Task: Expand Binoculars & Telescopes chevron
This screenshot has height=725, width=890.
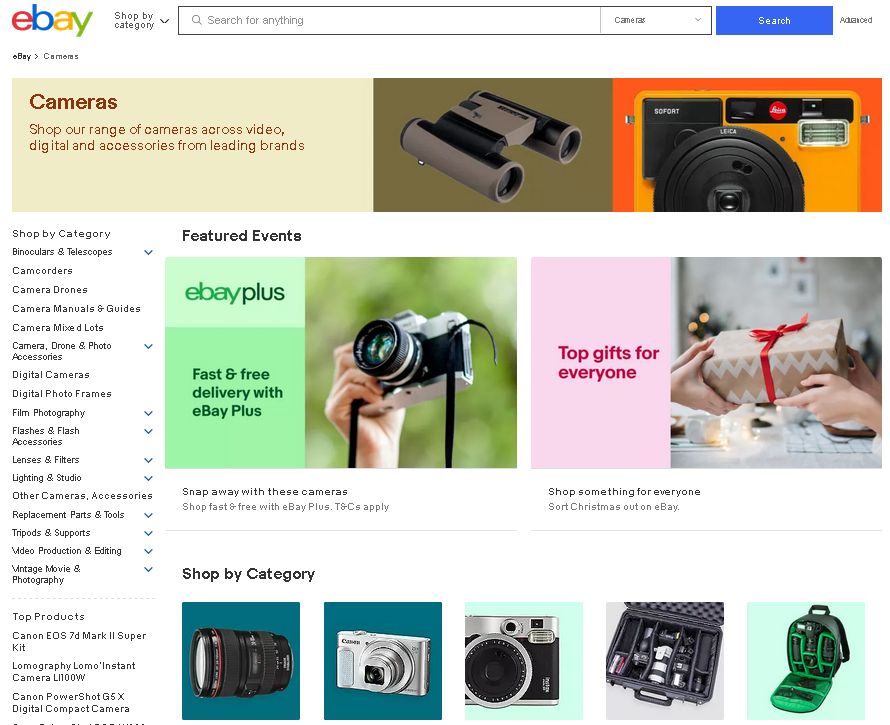Action: pos(148,252)
